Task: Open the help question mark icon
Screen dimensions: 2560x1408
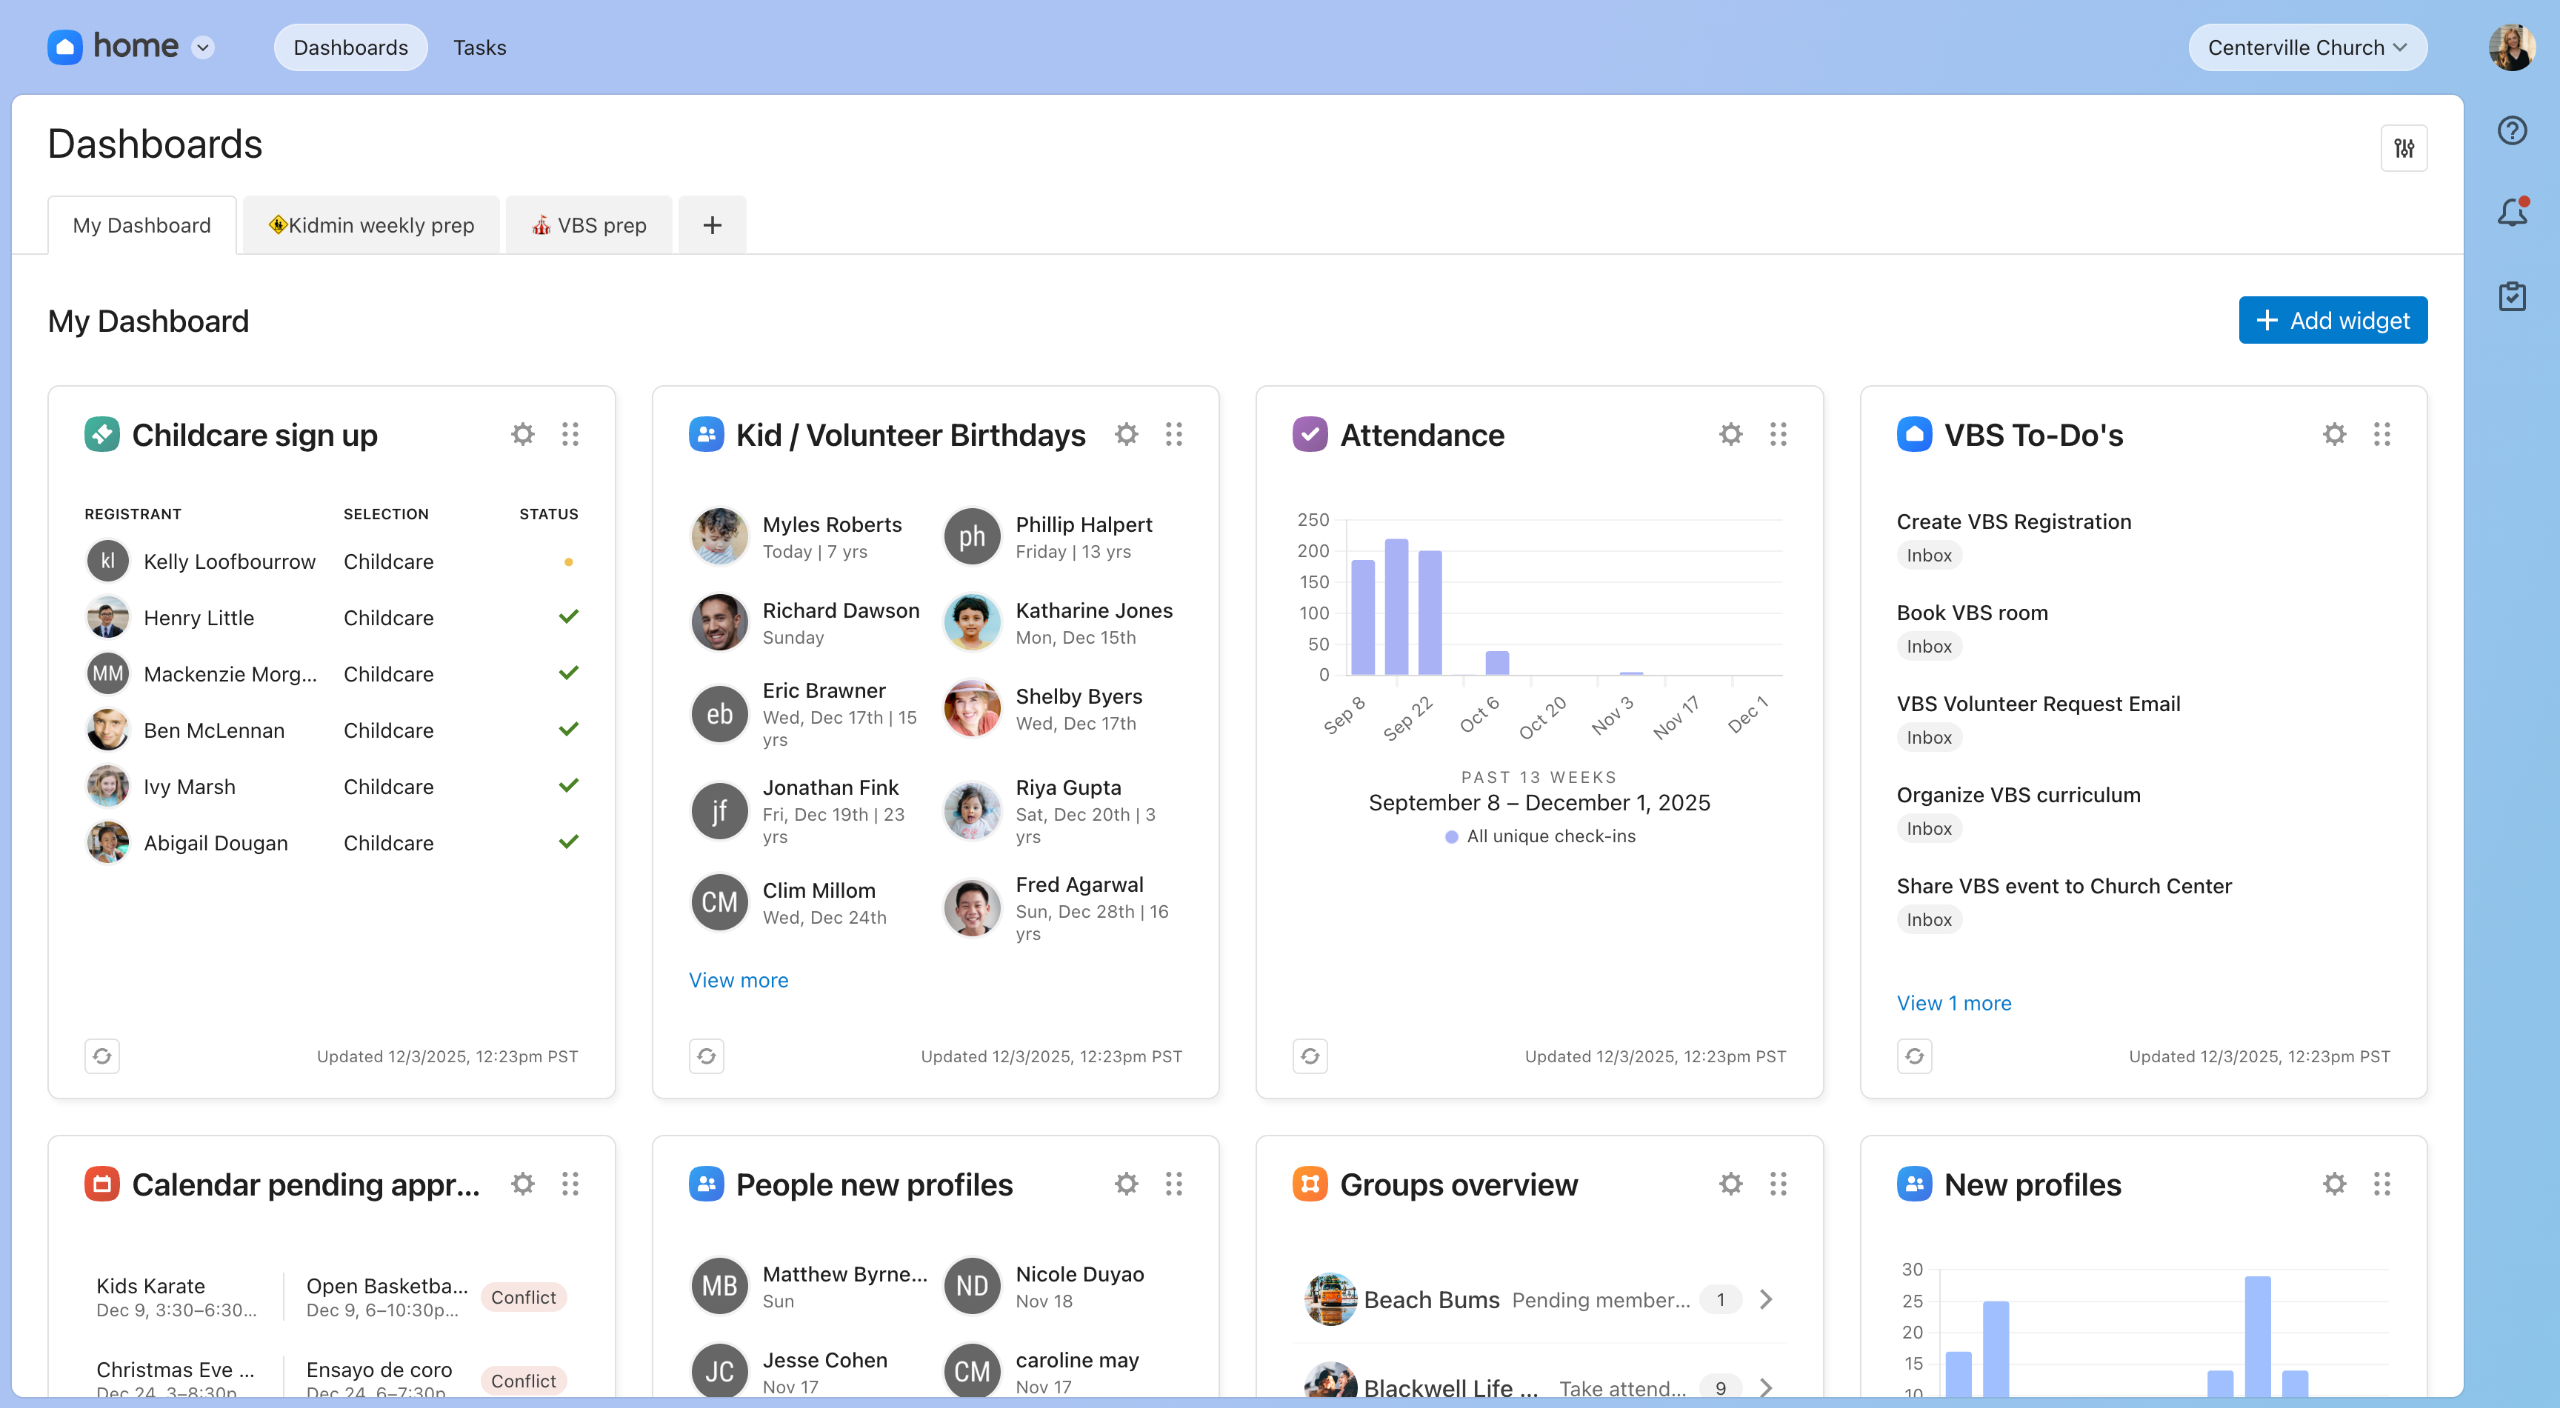Action: click(x=2512, y=131)
